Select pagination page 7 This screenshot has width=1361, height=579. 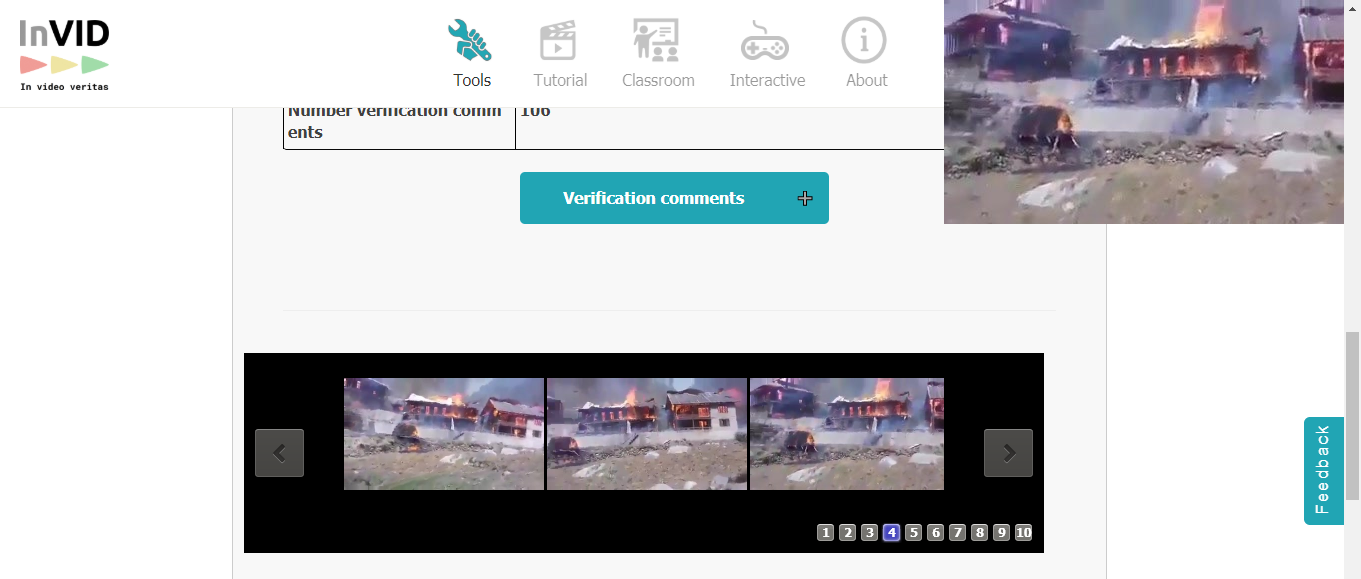[957, 532]
